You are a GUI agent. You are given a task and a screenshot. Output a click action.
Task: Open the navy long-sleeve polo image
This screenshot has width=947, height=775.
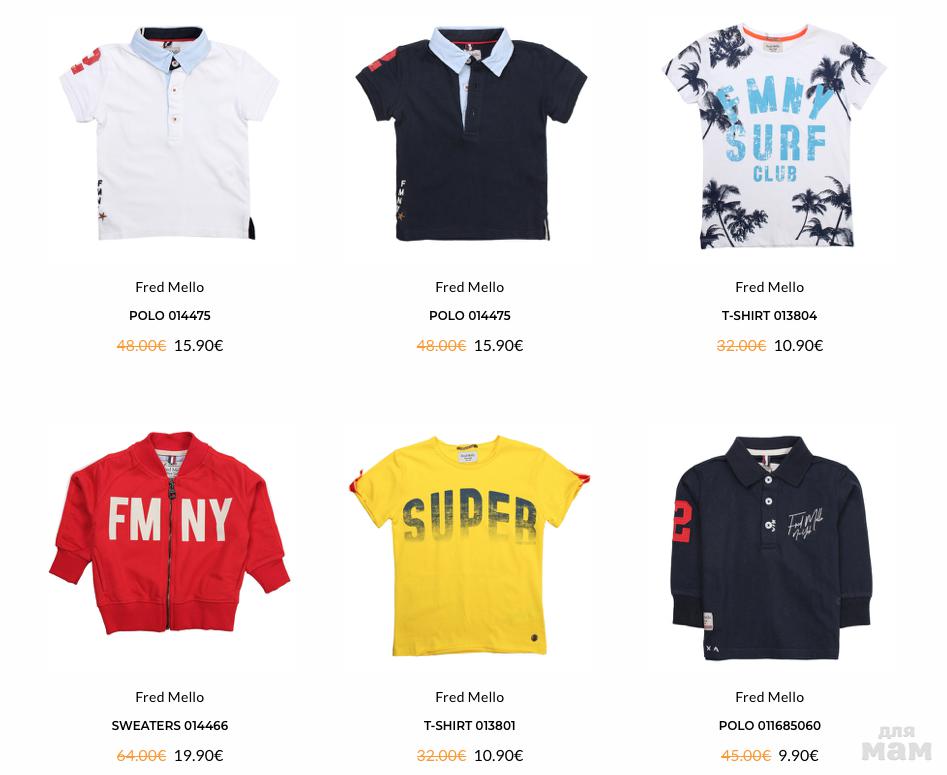(772, 548)
